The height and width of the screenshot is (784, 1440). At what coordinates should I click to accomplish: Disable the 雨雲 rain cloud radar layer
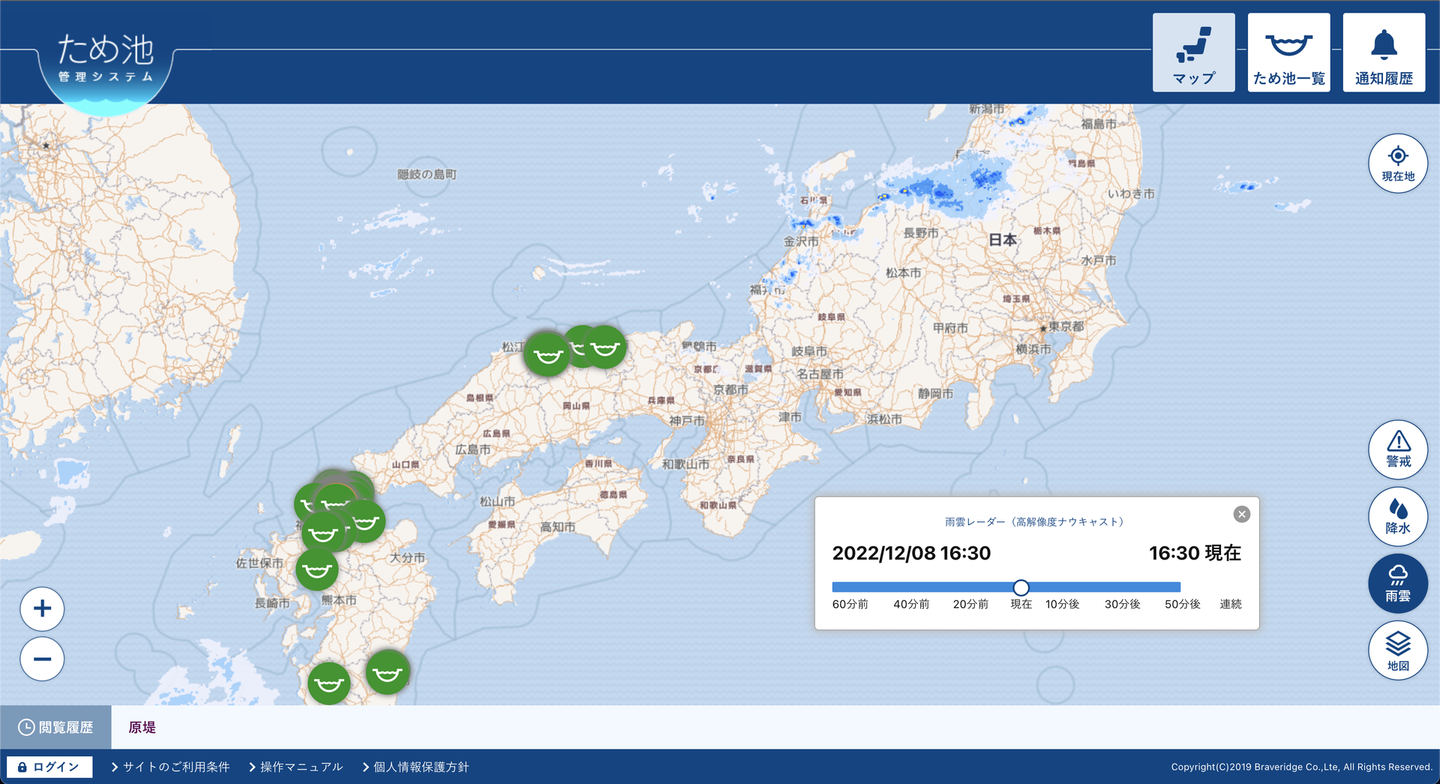pyautogui.click(x=1397, y=583)
